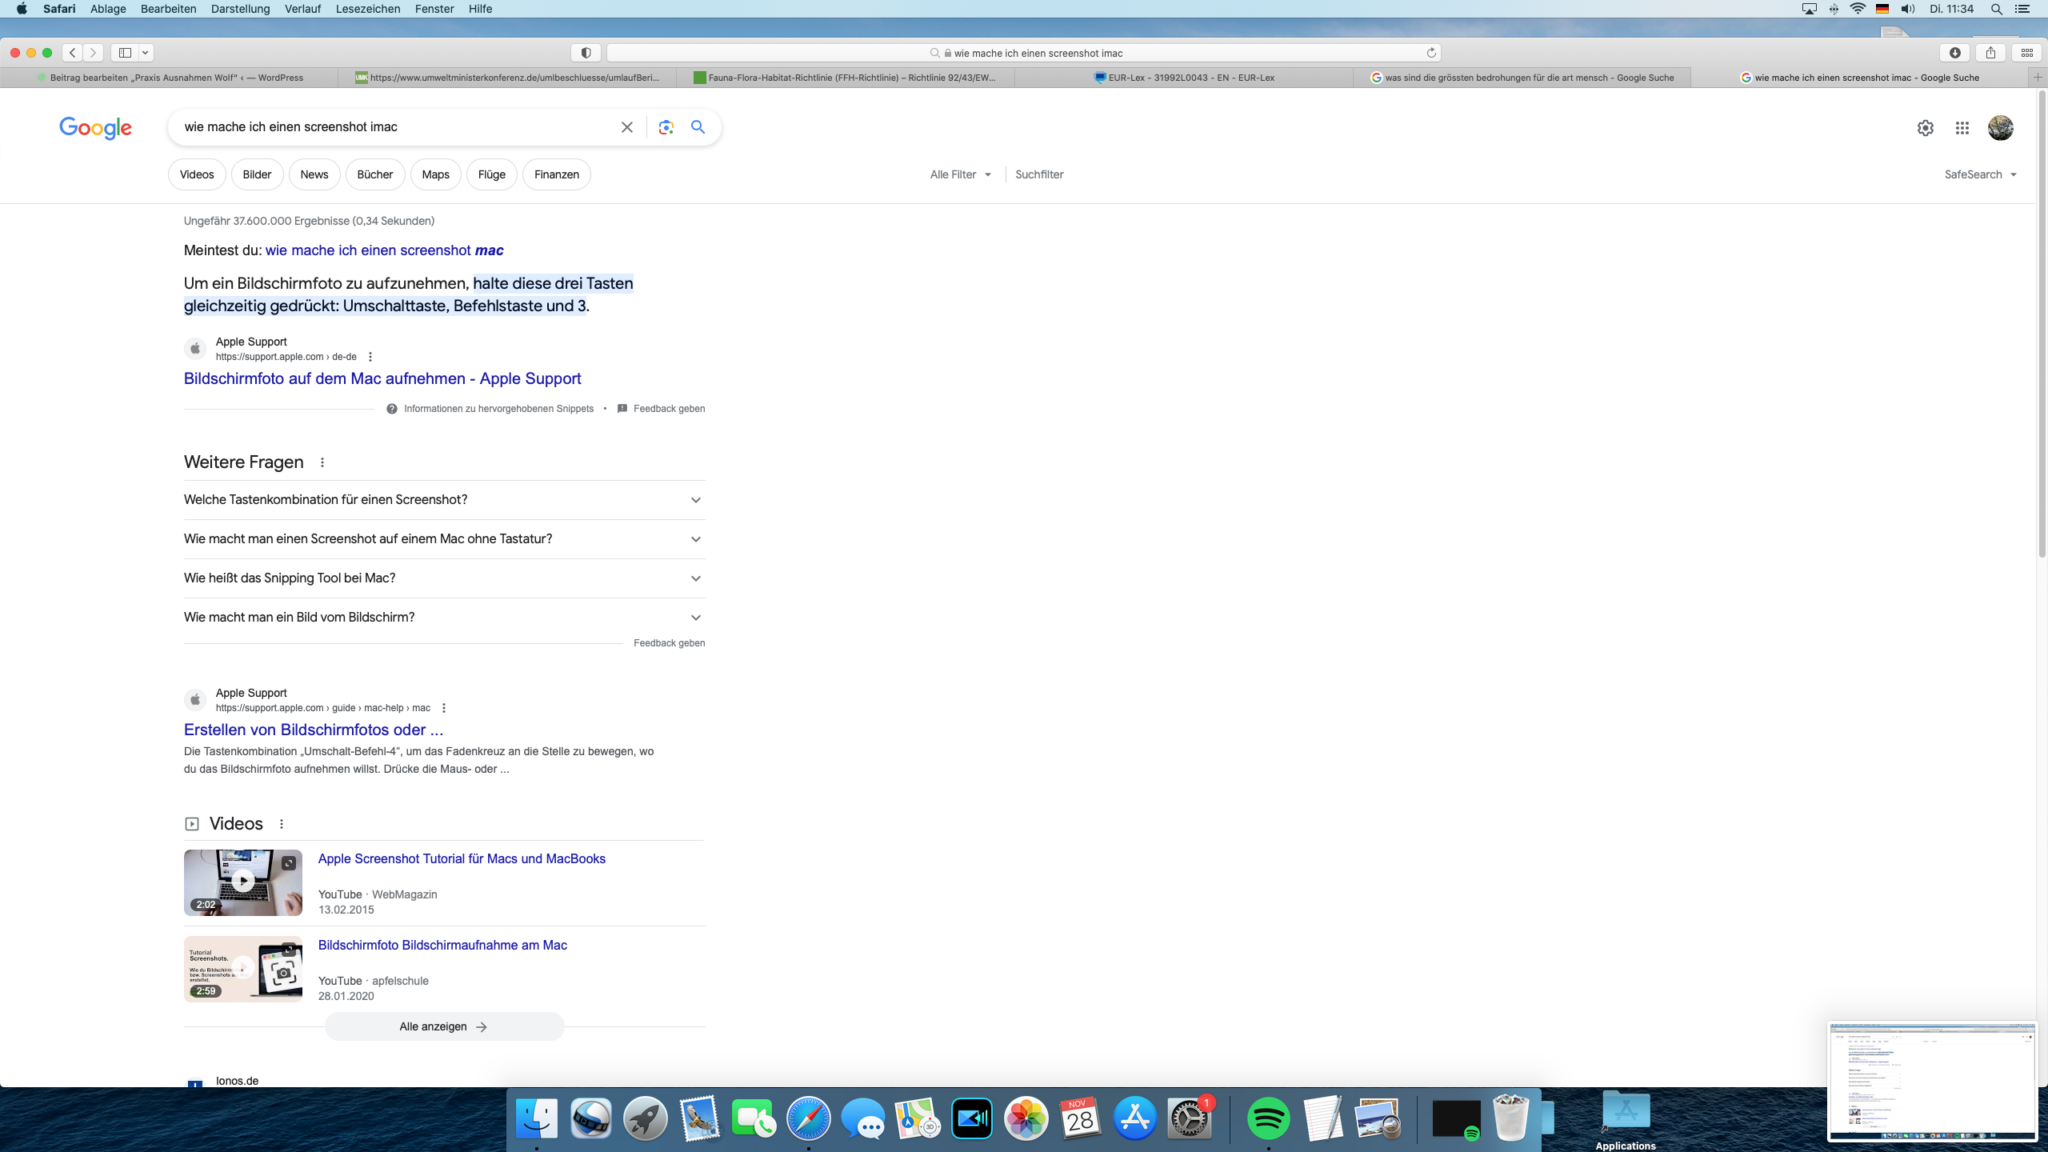This screenshot has height=1152, width=2048.
Task: Open App Store in the Dock
Action: [x=1134, y=1118]
